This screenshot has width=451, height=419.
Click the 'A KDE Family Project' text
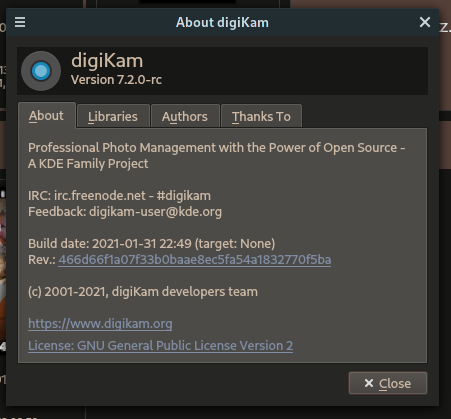[88, 164]
